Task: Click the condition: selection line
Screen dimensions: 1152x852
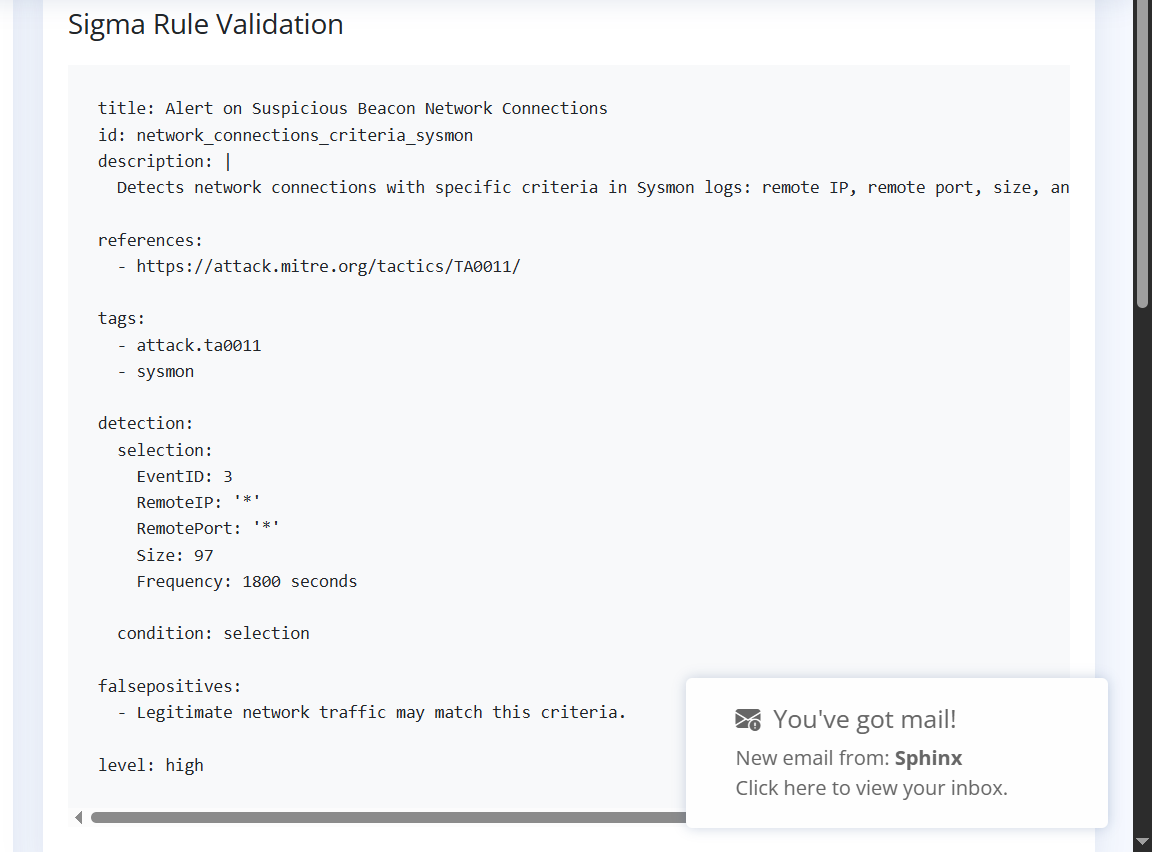Action: coord(213,633)
